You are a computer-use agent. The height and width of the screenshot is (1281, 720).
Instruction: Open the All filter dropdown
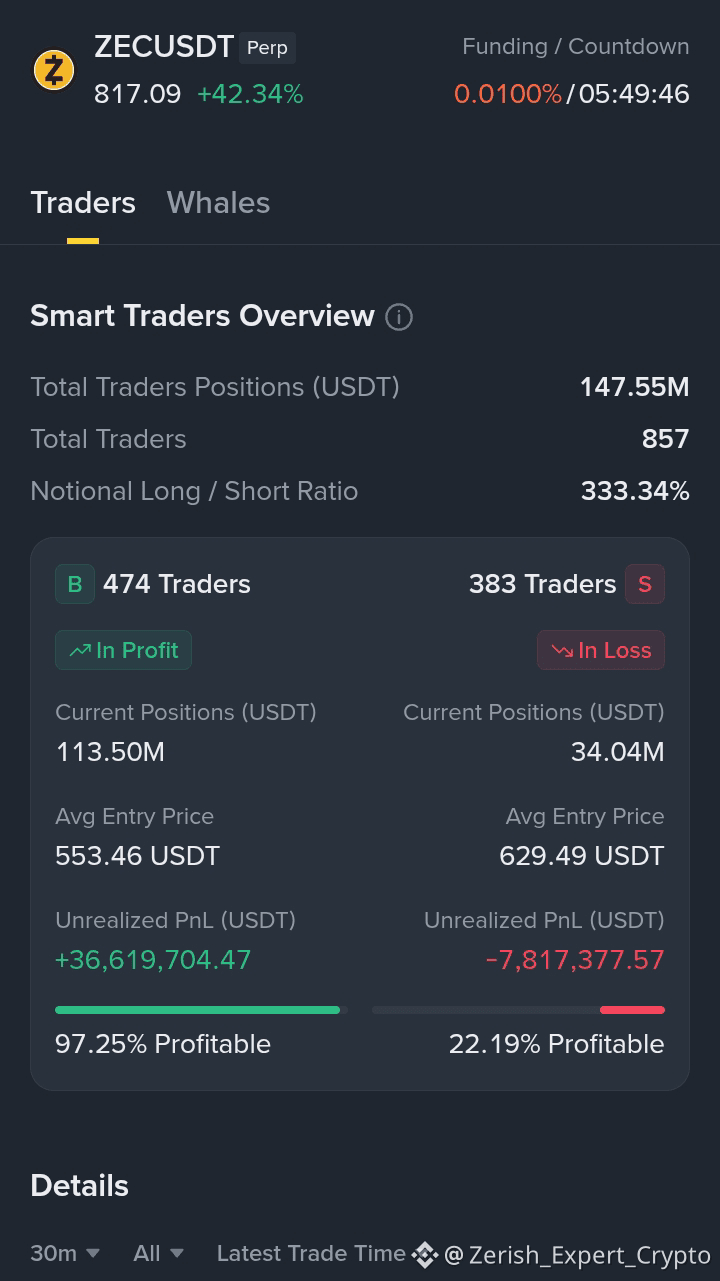tap(159, 1253)
